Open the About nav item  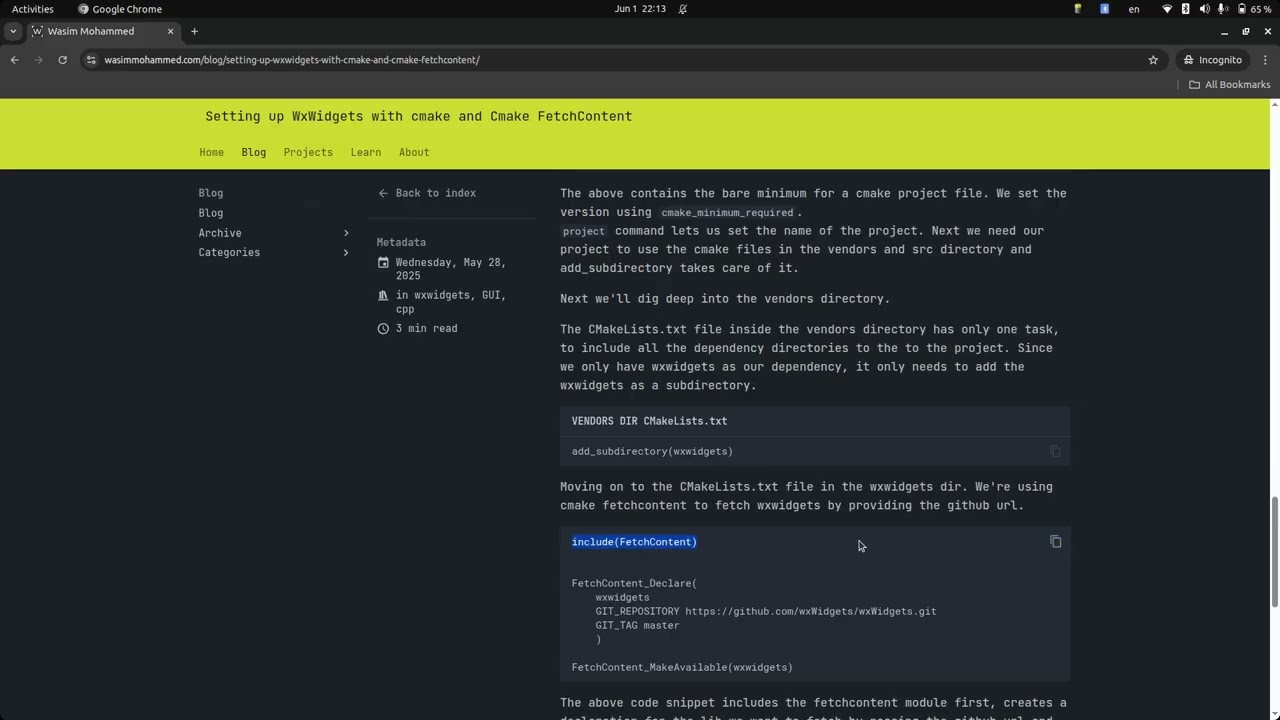(x=414, y=152)
